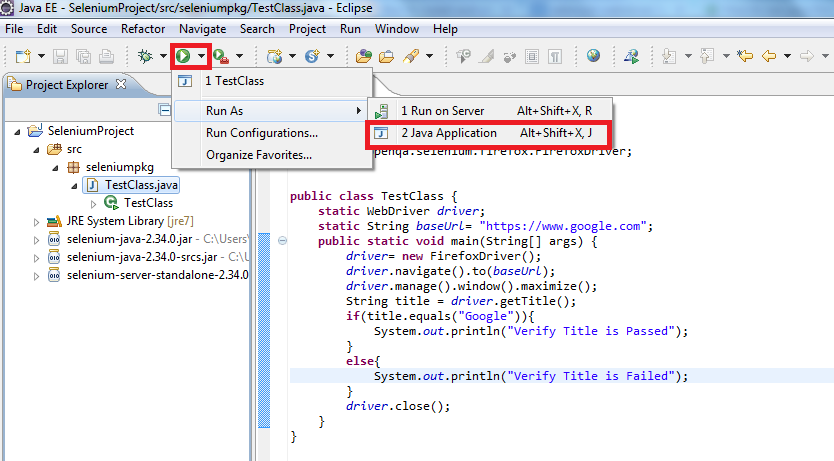
Task: Expand the selenium-server-standalone jar node
Action: point(36,276)
